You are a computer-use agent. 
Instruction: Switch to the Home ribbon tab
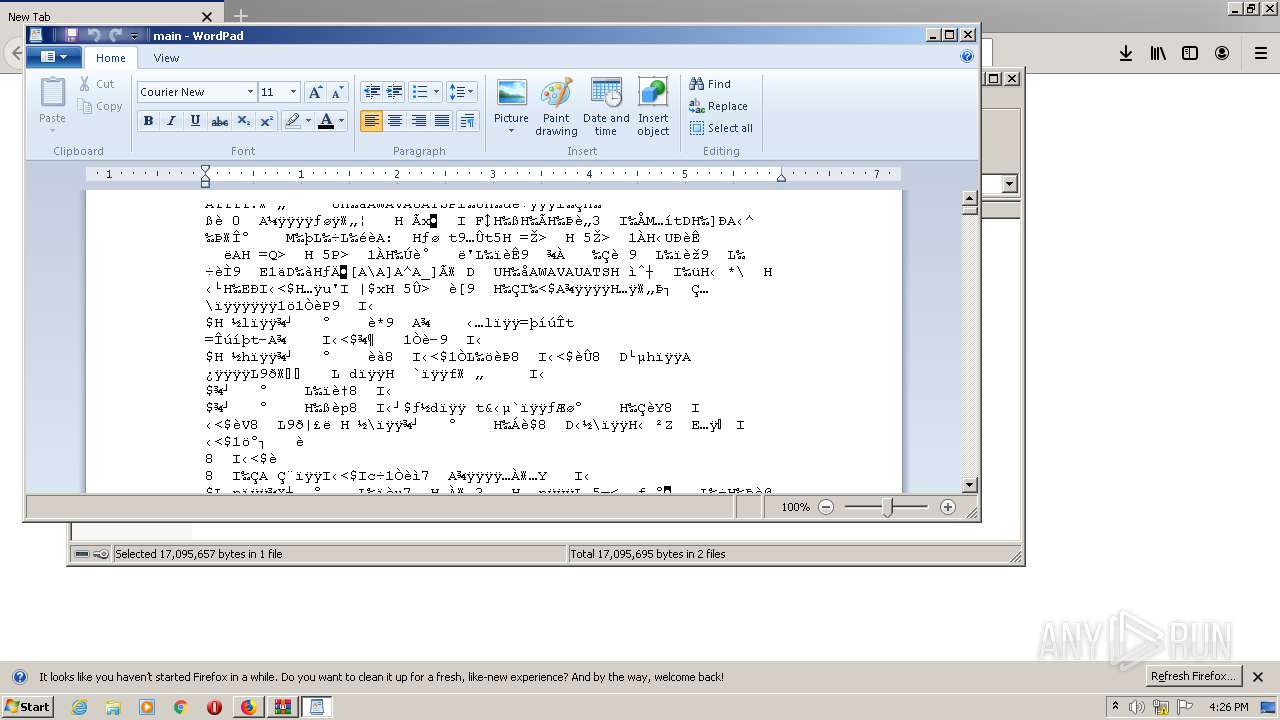111,58
